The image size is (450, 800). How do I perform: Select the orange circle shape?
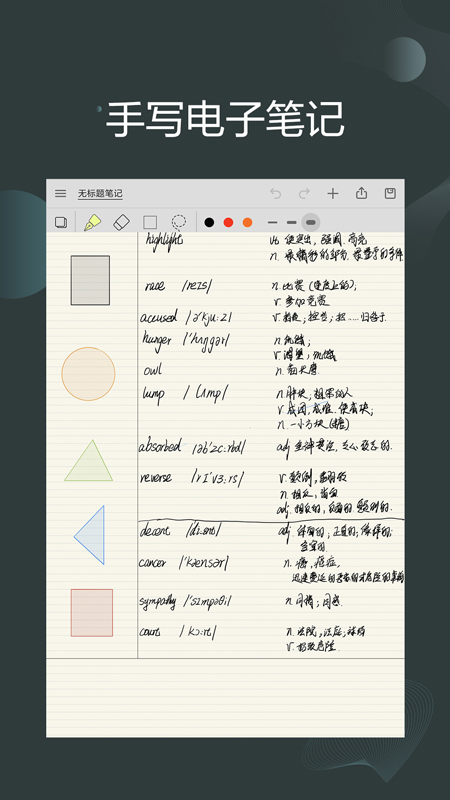pyautogui.click(x=88, y=373)
